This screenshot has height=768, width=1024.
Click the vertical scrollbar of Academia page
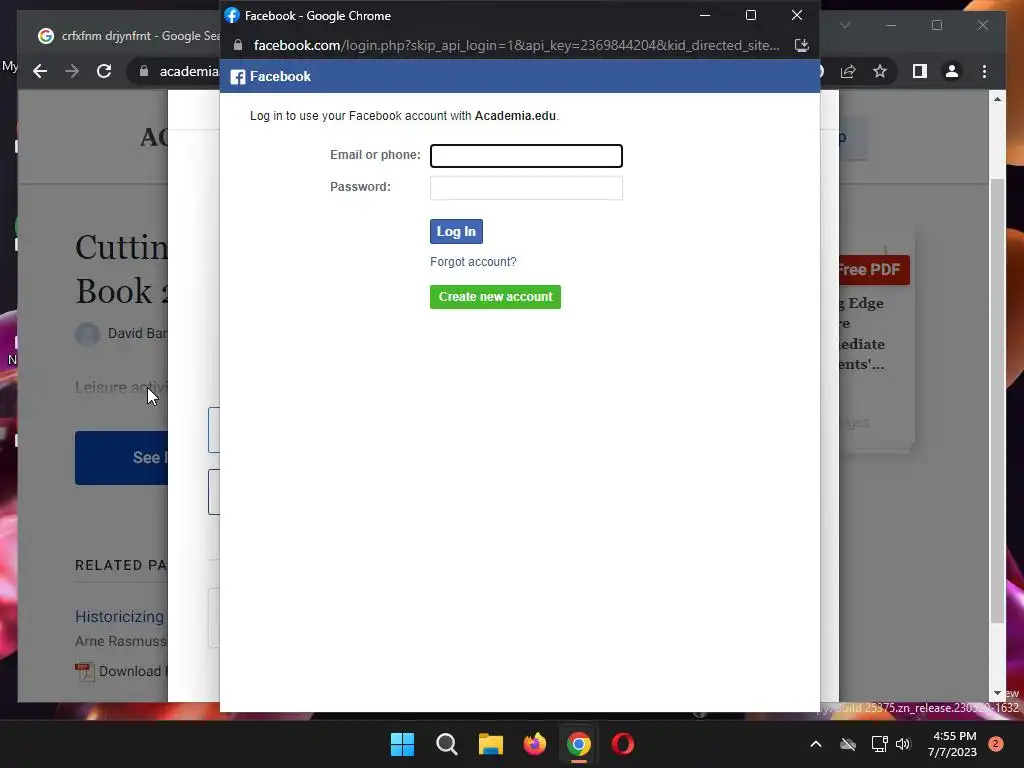point(997,400)
